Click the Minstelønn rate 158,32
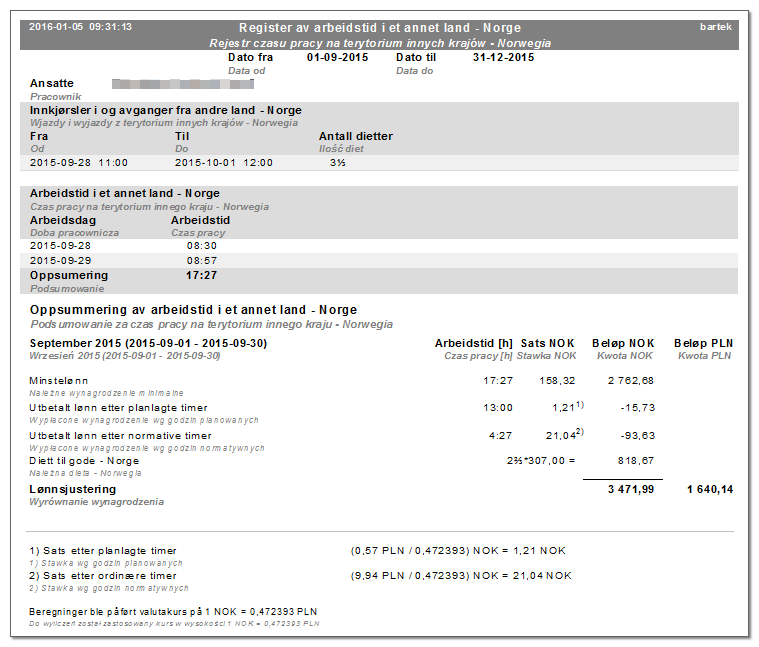Screen dimensions: 759x647 (557, 381)
